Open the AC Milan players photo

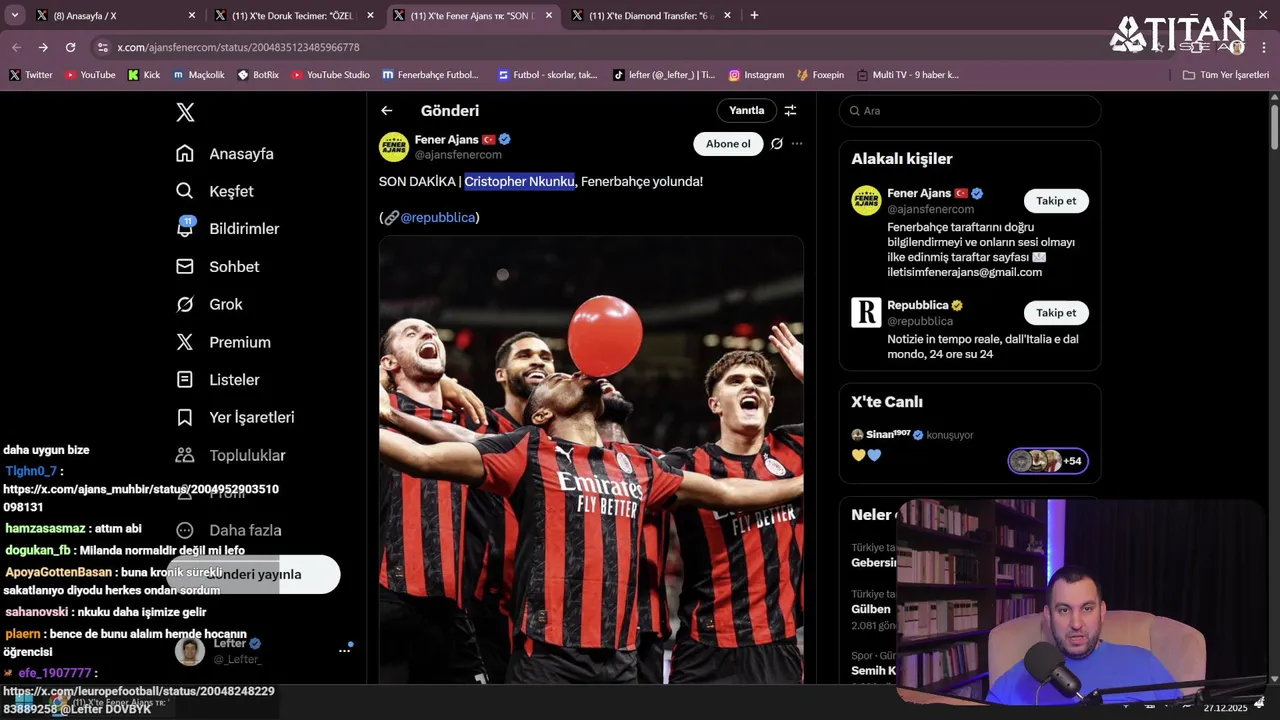tap(591, 460)
